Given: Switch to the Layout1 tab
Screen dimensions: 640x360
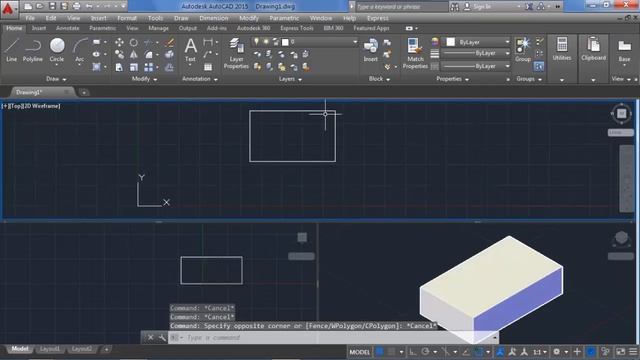Looking at the screenshot, I should coord(50,349).
